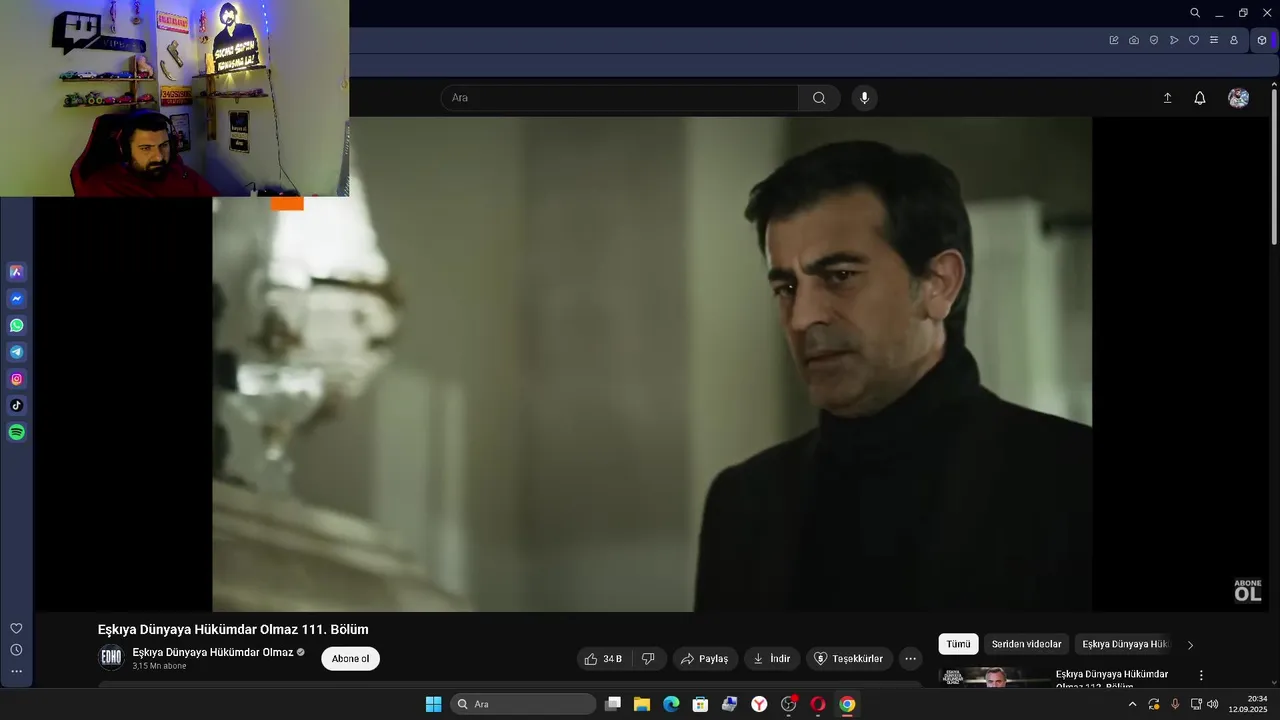Click the ABONE OL watermark in video
This screenshot has height=720, width=1280.
click(x=1247, y=591)
